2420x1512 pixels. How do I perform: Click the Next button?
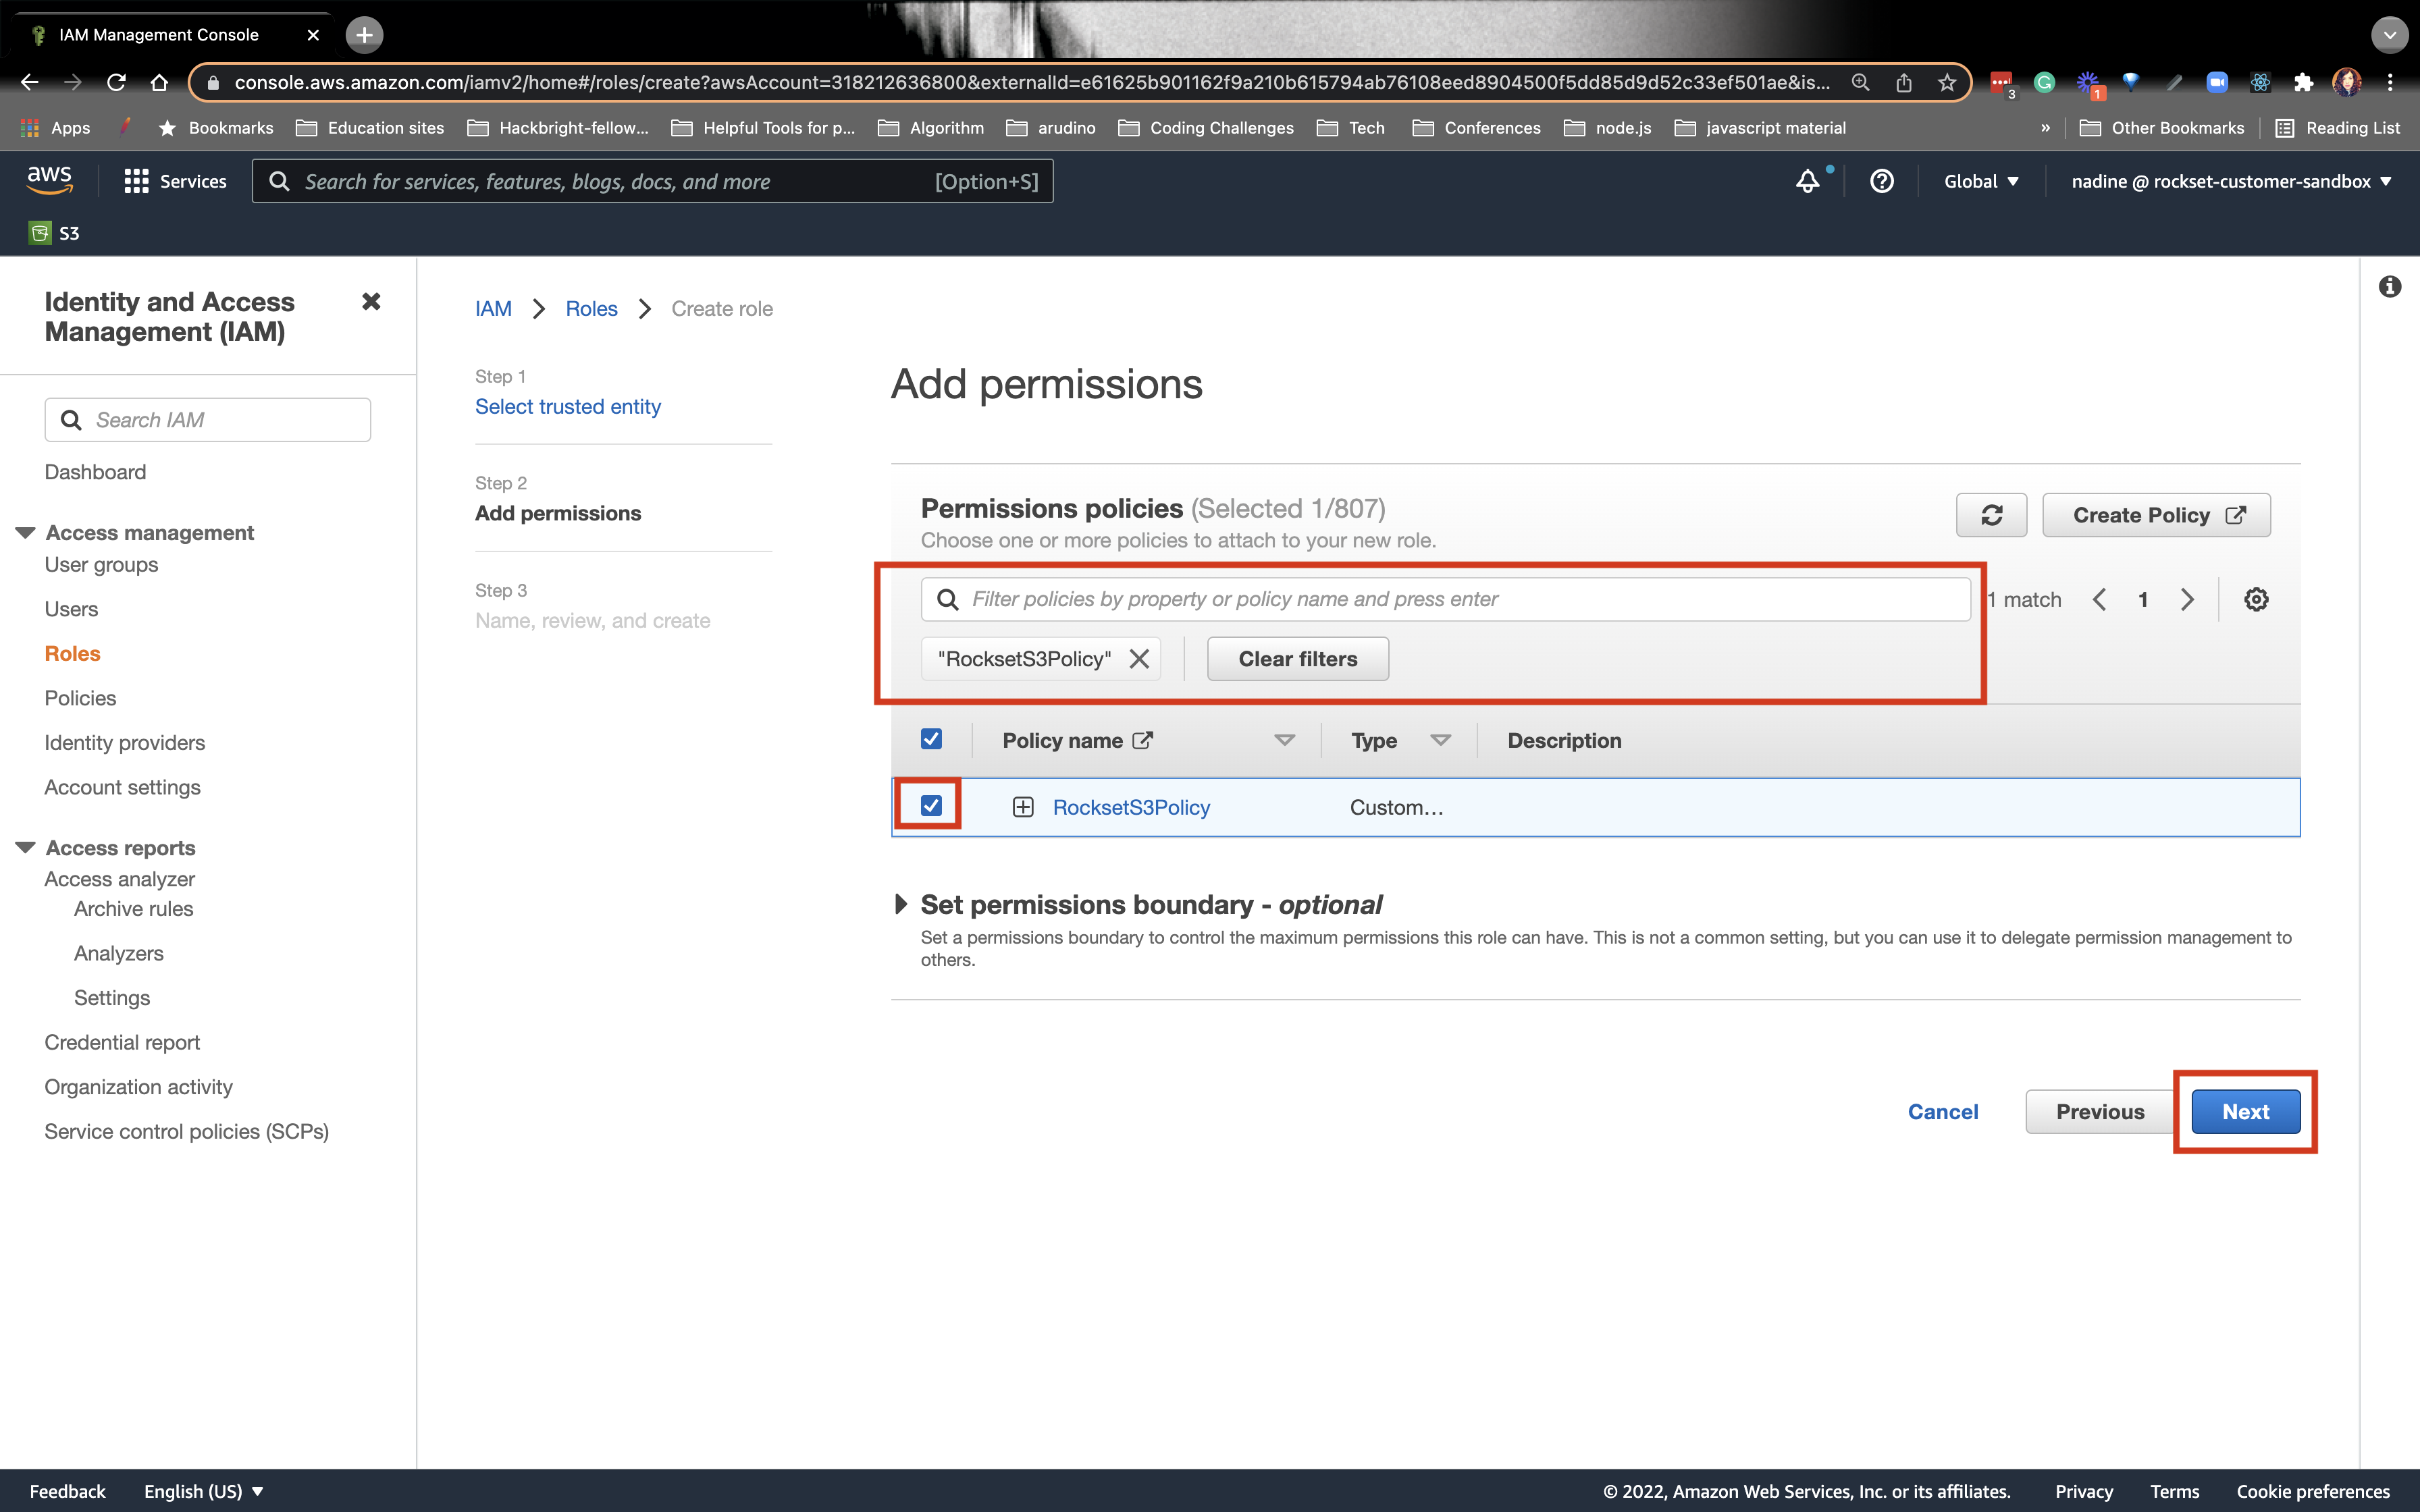click(x=2245, y=1111)
